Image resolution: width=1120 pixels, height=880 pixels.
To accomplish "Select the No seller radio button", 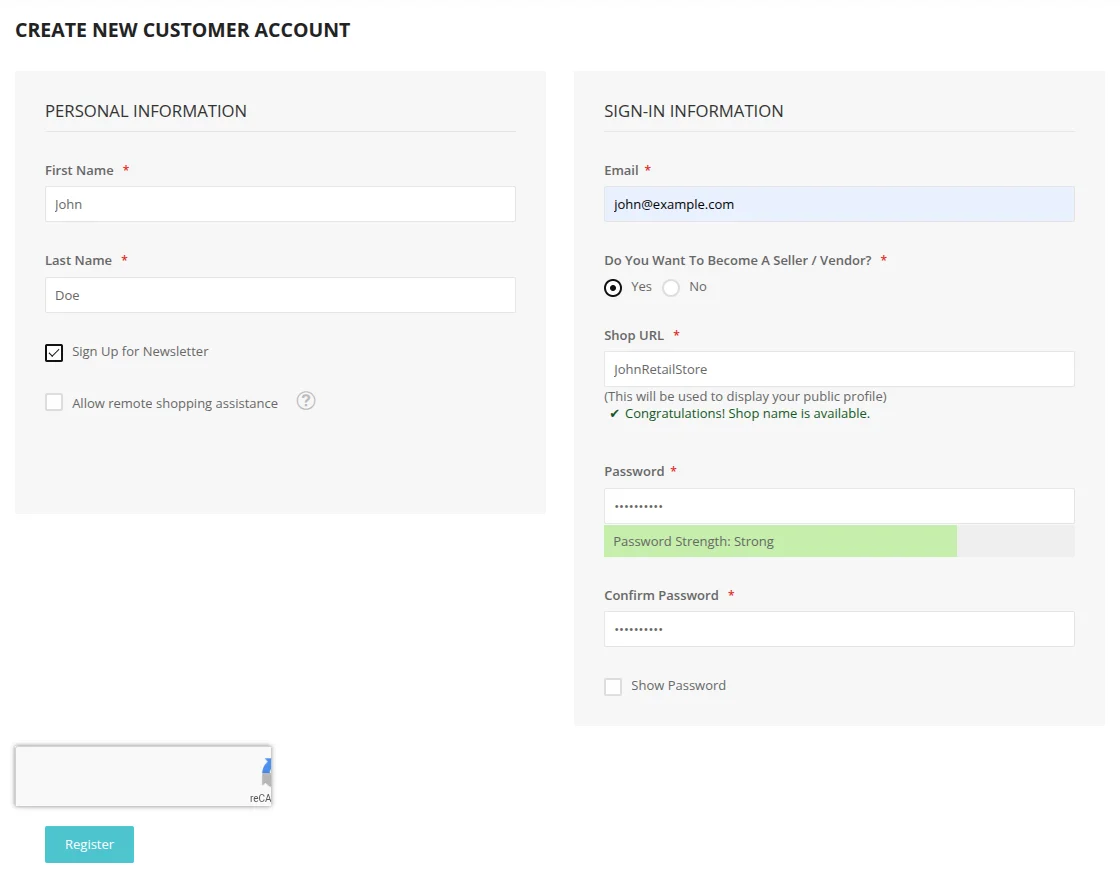I will (x=670, y=287).
